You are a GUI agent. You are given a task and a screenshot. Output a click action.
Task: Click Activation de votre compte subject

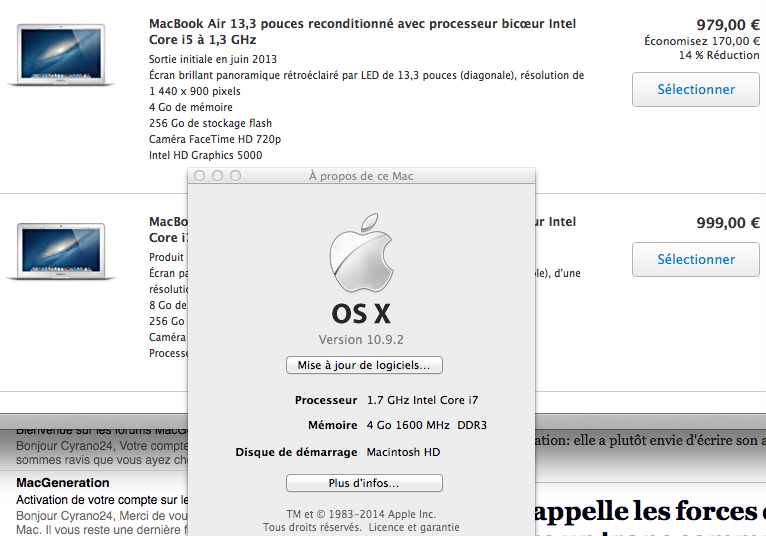102,500
